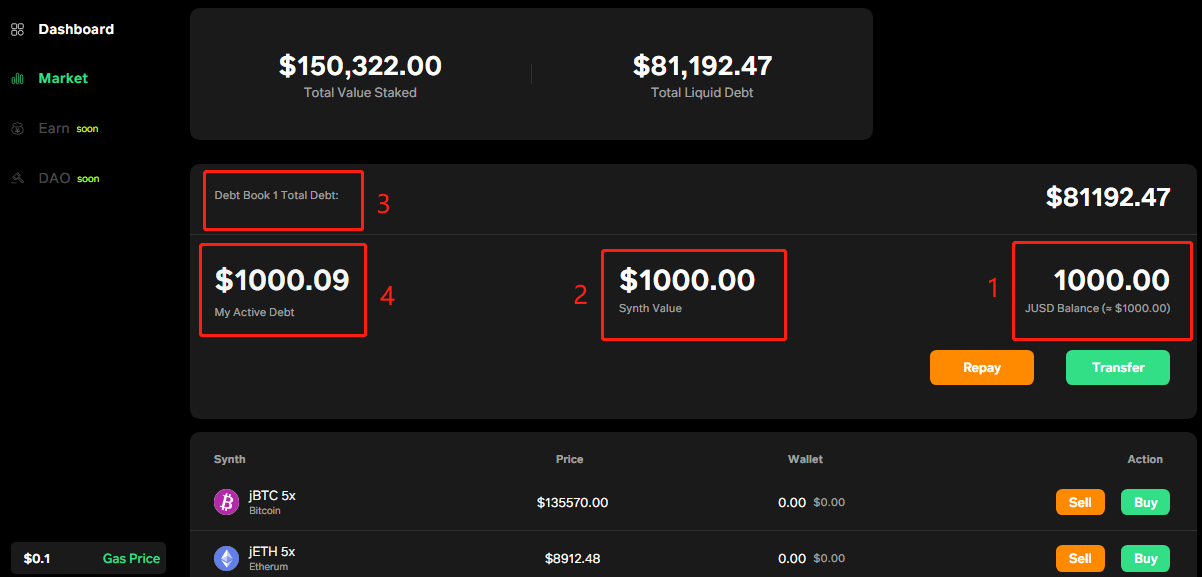Open the Market menu item
1202x577 pixels.
63,78
